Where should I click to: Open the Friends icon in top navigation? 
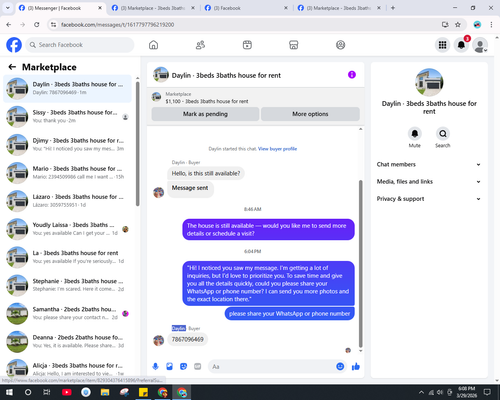pyautogui.click(x=200, y=45)
